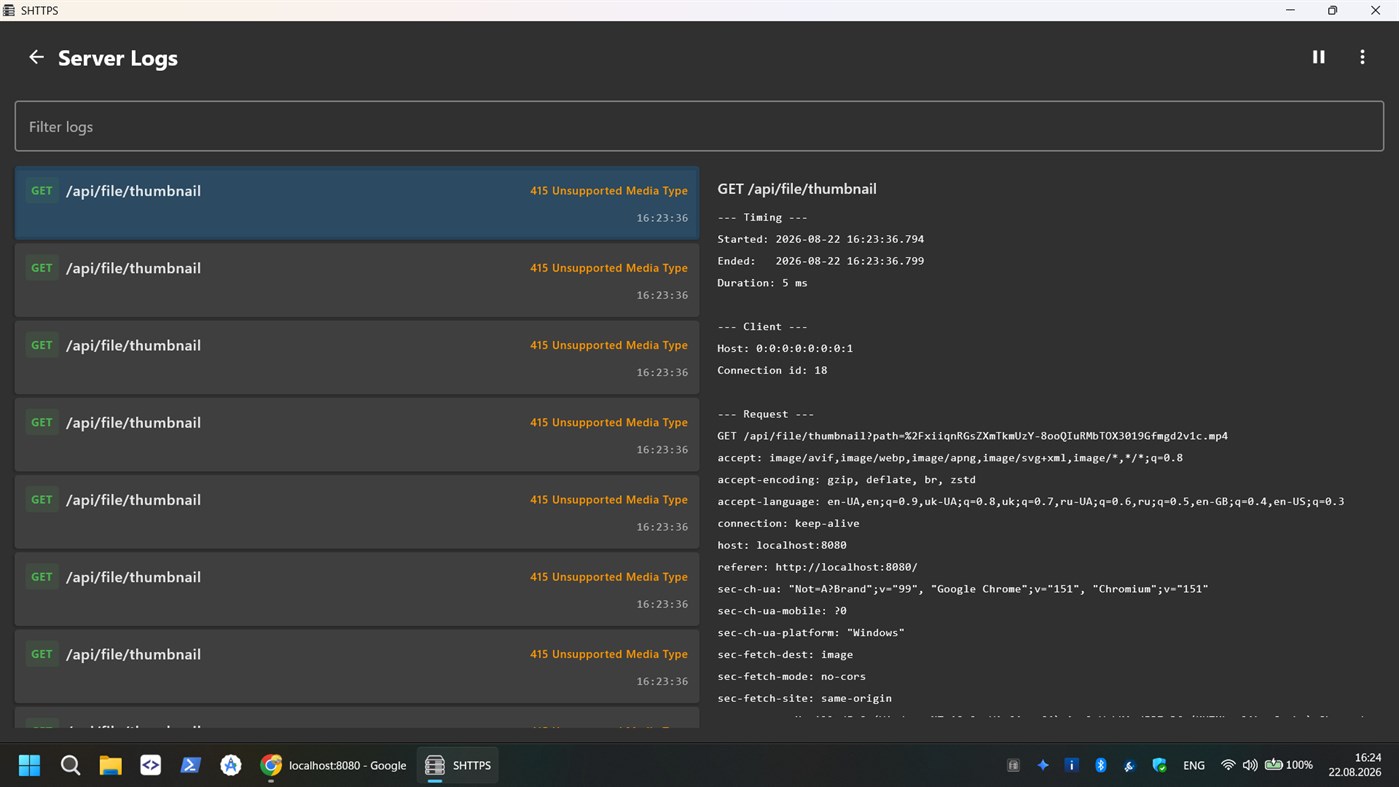Image resolution: width=1399 pixels, height=787 pixels.
Task: Click the "Duration: 5 ms" line
Action: [x=762, y=283]
